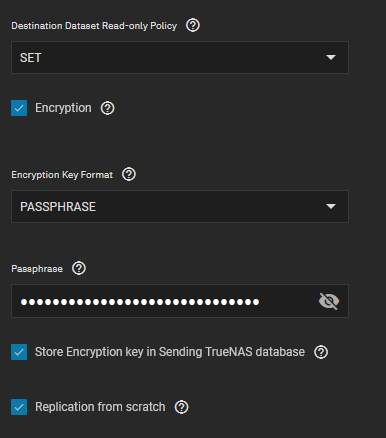Select the SET value text
Screen dimensions: 386x438
(31, 58)
